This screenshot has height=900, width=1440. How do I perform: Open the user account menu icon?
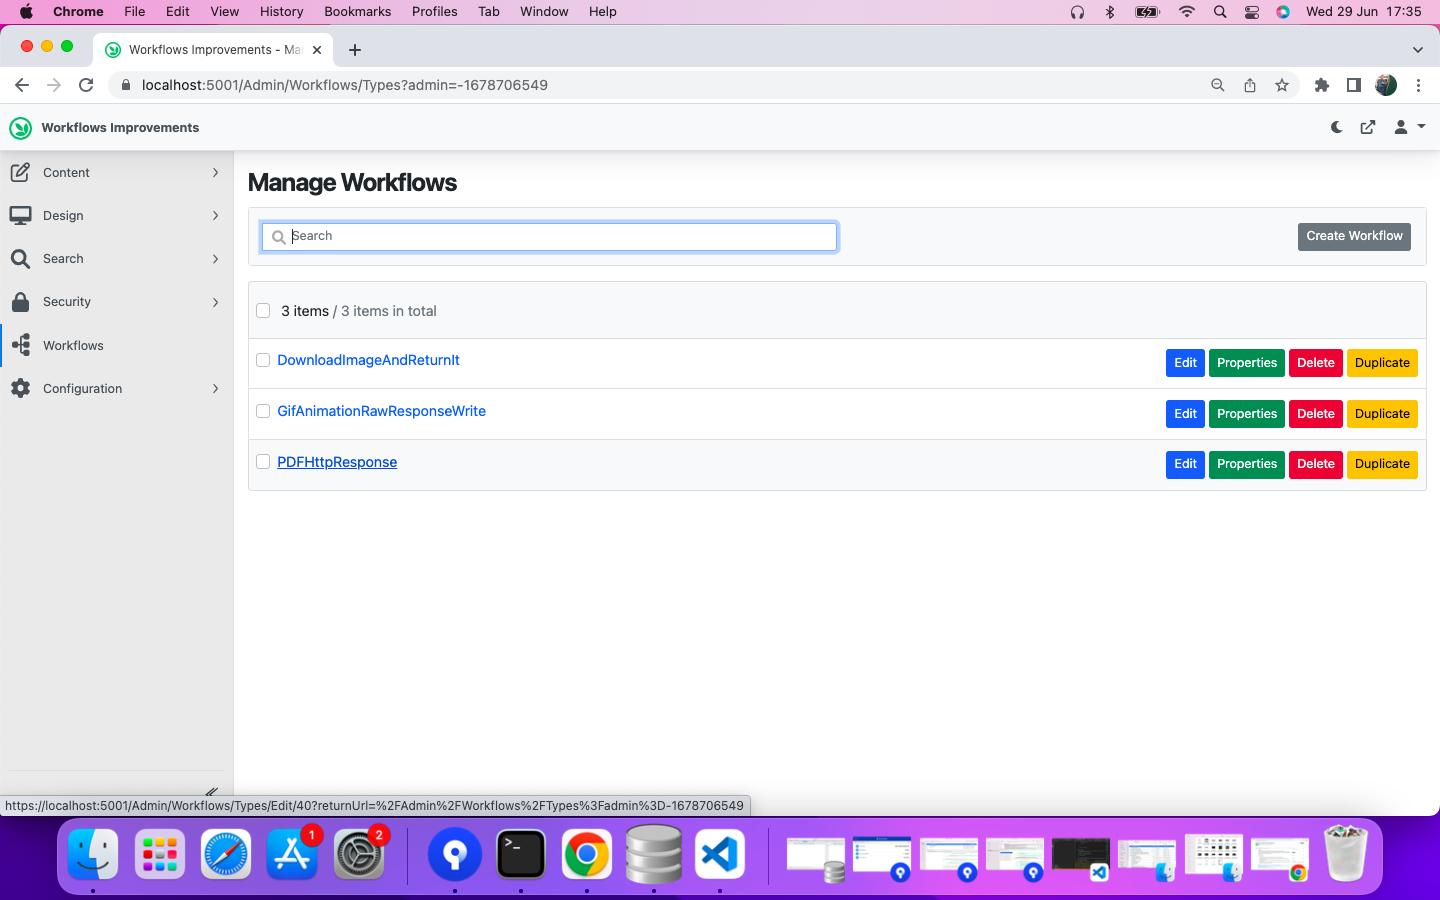tap(1409, 127)
